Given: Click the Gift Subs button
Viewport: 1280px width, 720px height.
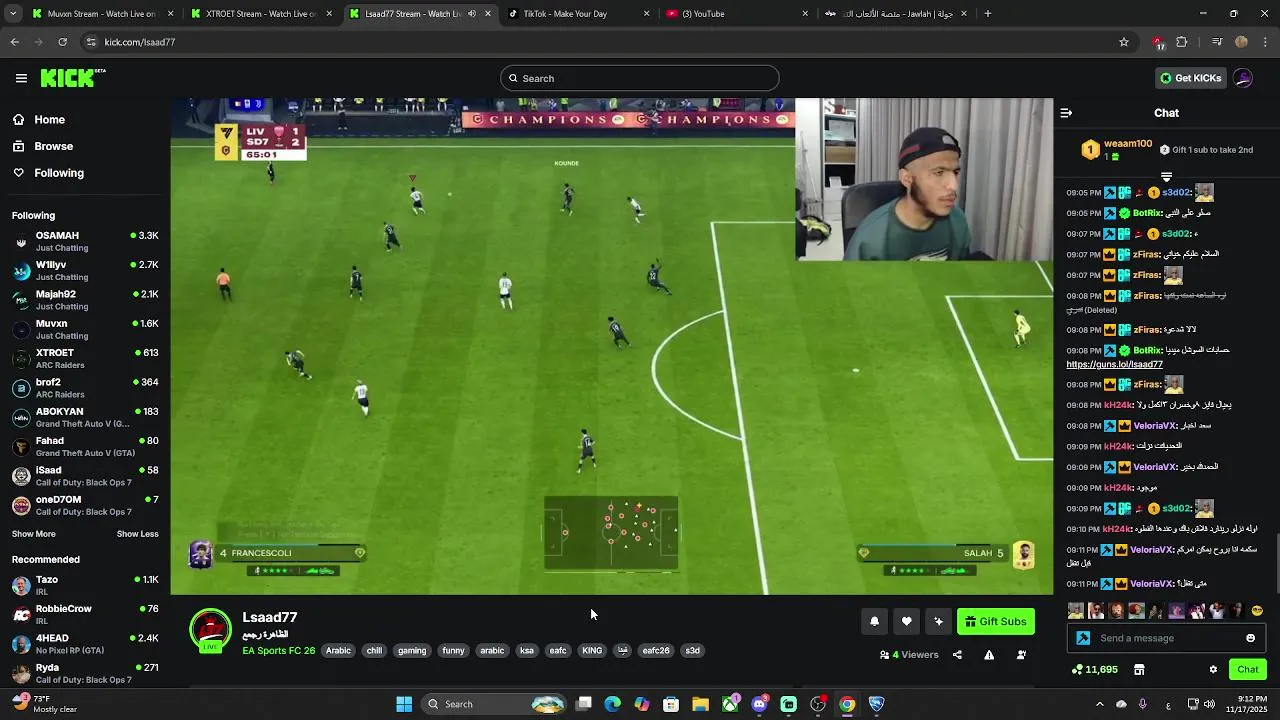Looking at the screenshot, I should 995,621.
